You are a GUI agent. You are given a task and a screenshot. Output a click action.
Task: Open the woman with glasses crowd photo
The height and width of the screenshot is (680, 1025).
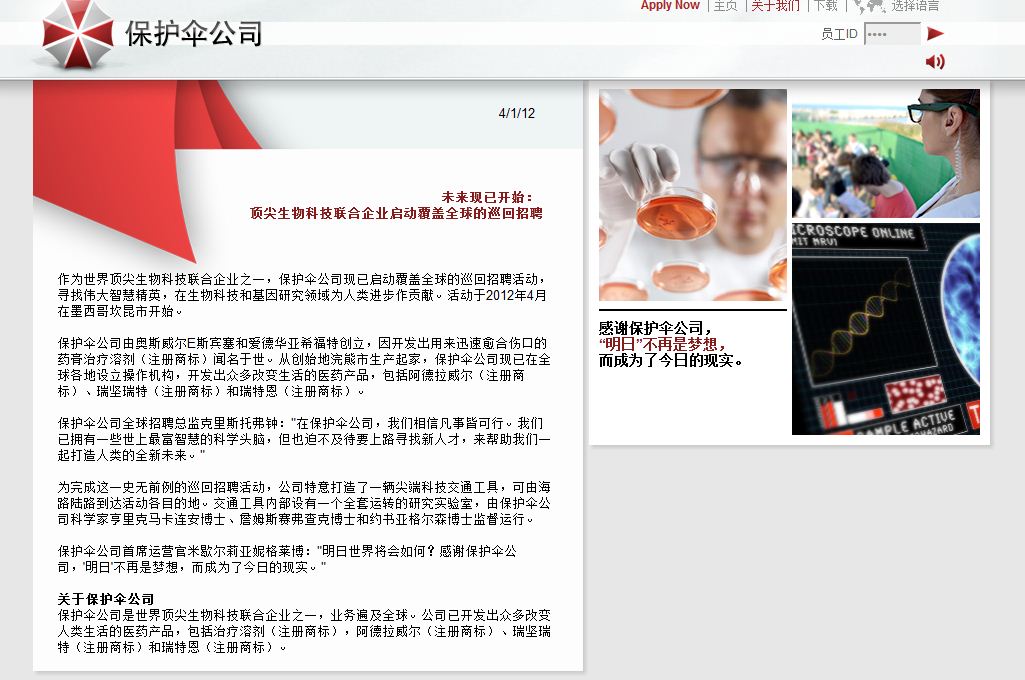pyautogui.click(x=885, y=153)
